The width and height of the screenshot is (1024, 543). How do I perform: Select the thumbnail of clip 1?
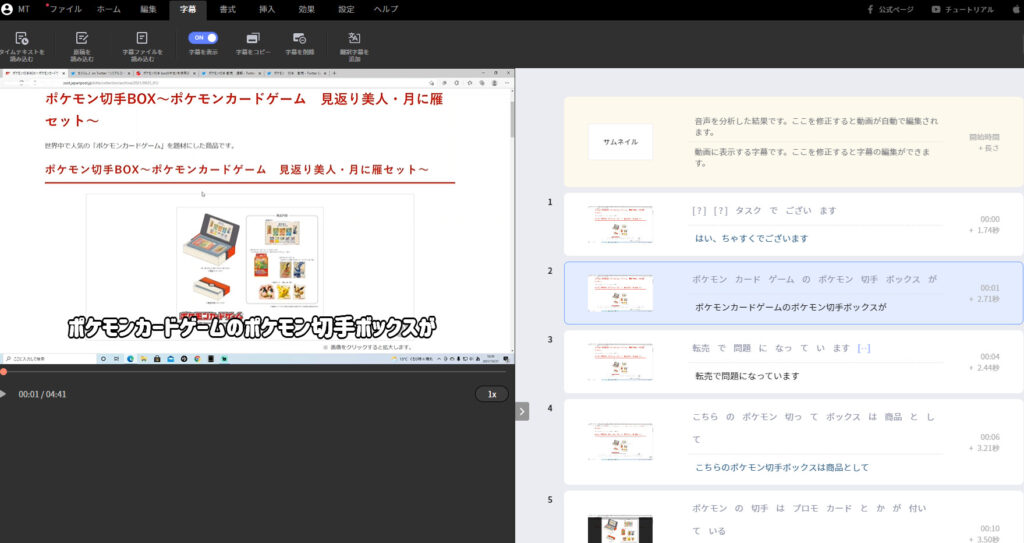pos(620,224)
